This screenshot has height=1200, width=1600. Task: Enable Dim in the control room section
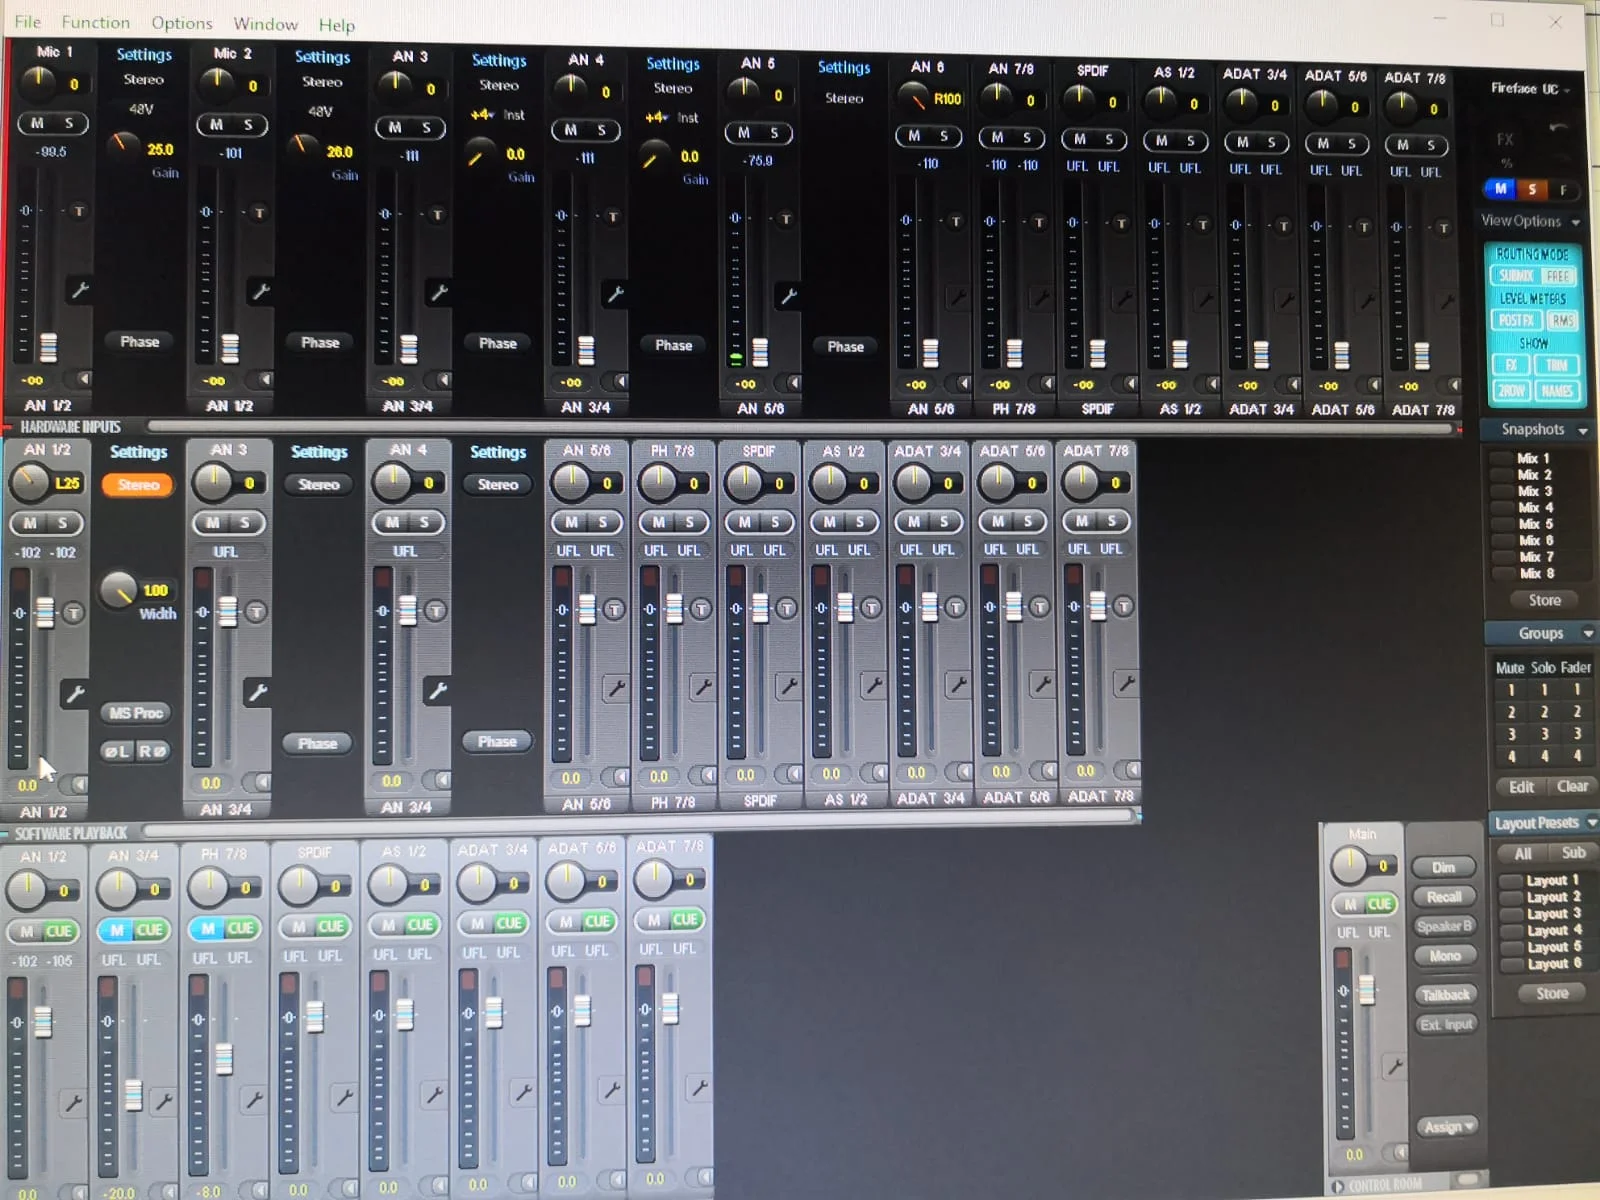click(x=1443, y=867)
